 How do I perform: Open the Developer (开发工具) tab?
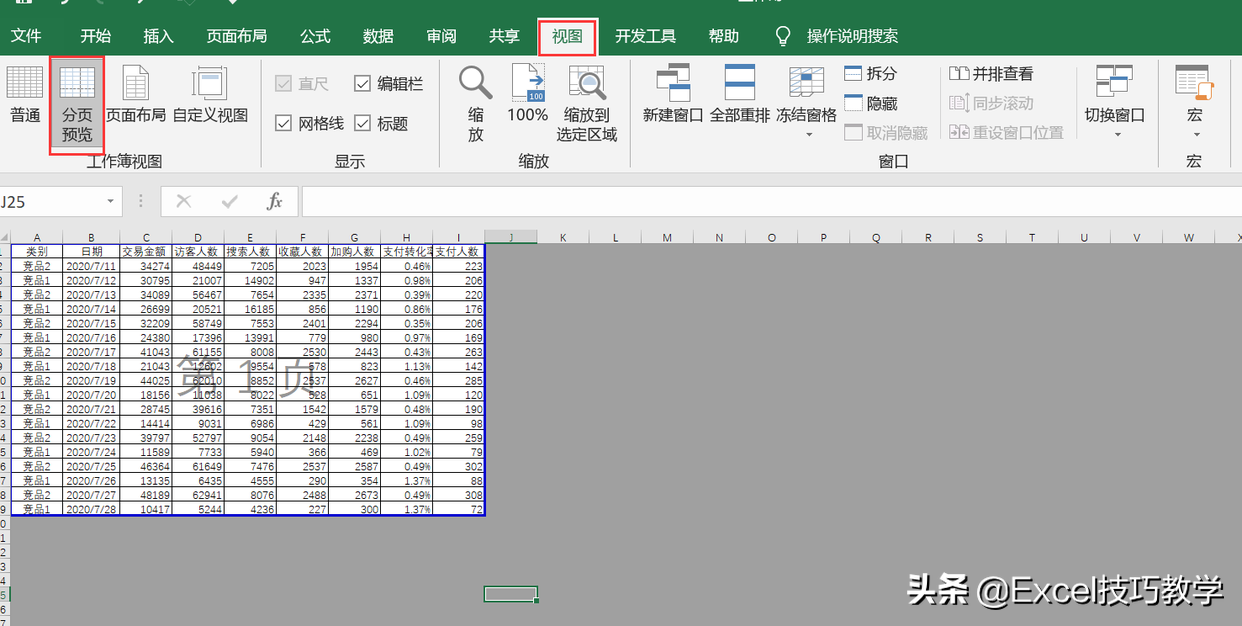(646, 36)
